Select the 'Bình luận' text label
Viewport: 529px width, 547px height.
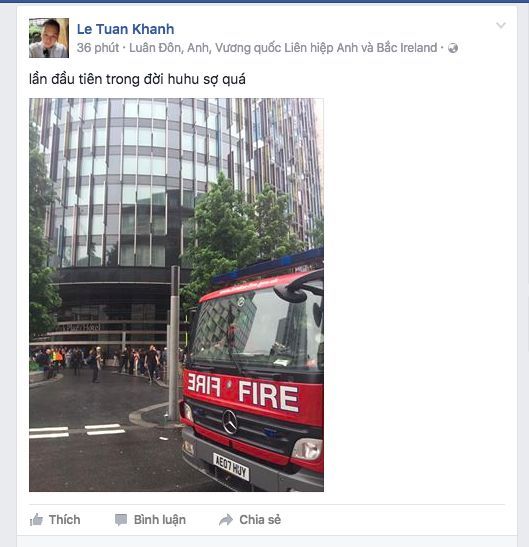point(160,520)
